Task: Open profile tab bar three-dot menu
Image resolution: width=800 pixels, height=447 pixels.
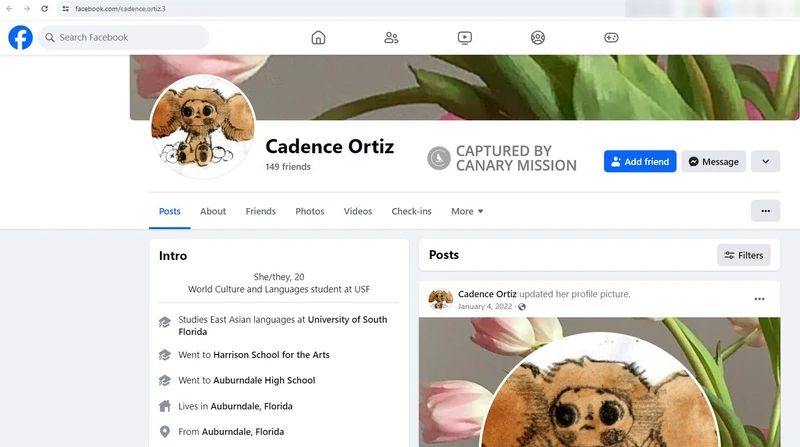Action: coord(765,211)
